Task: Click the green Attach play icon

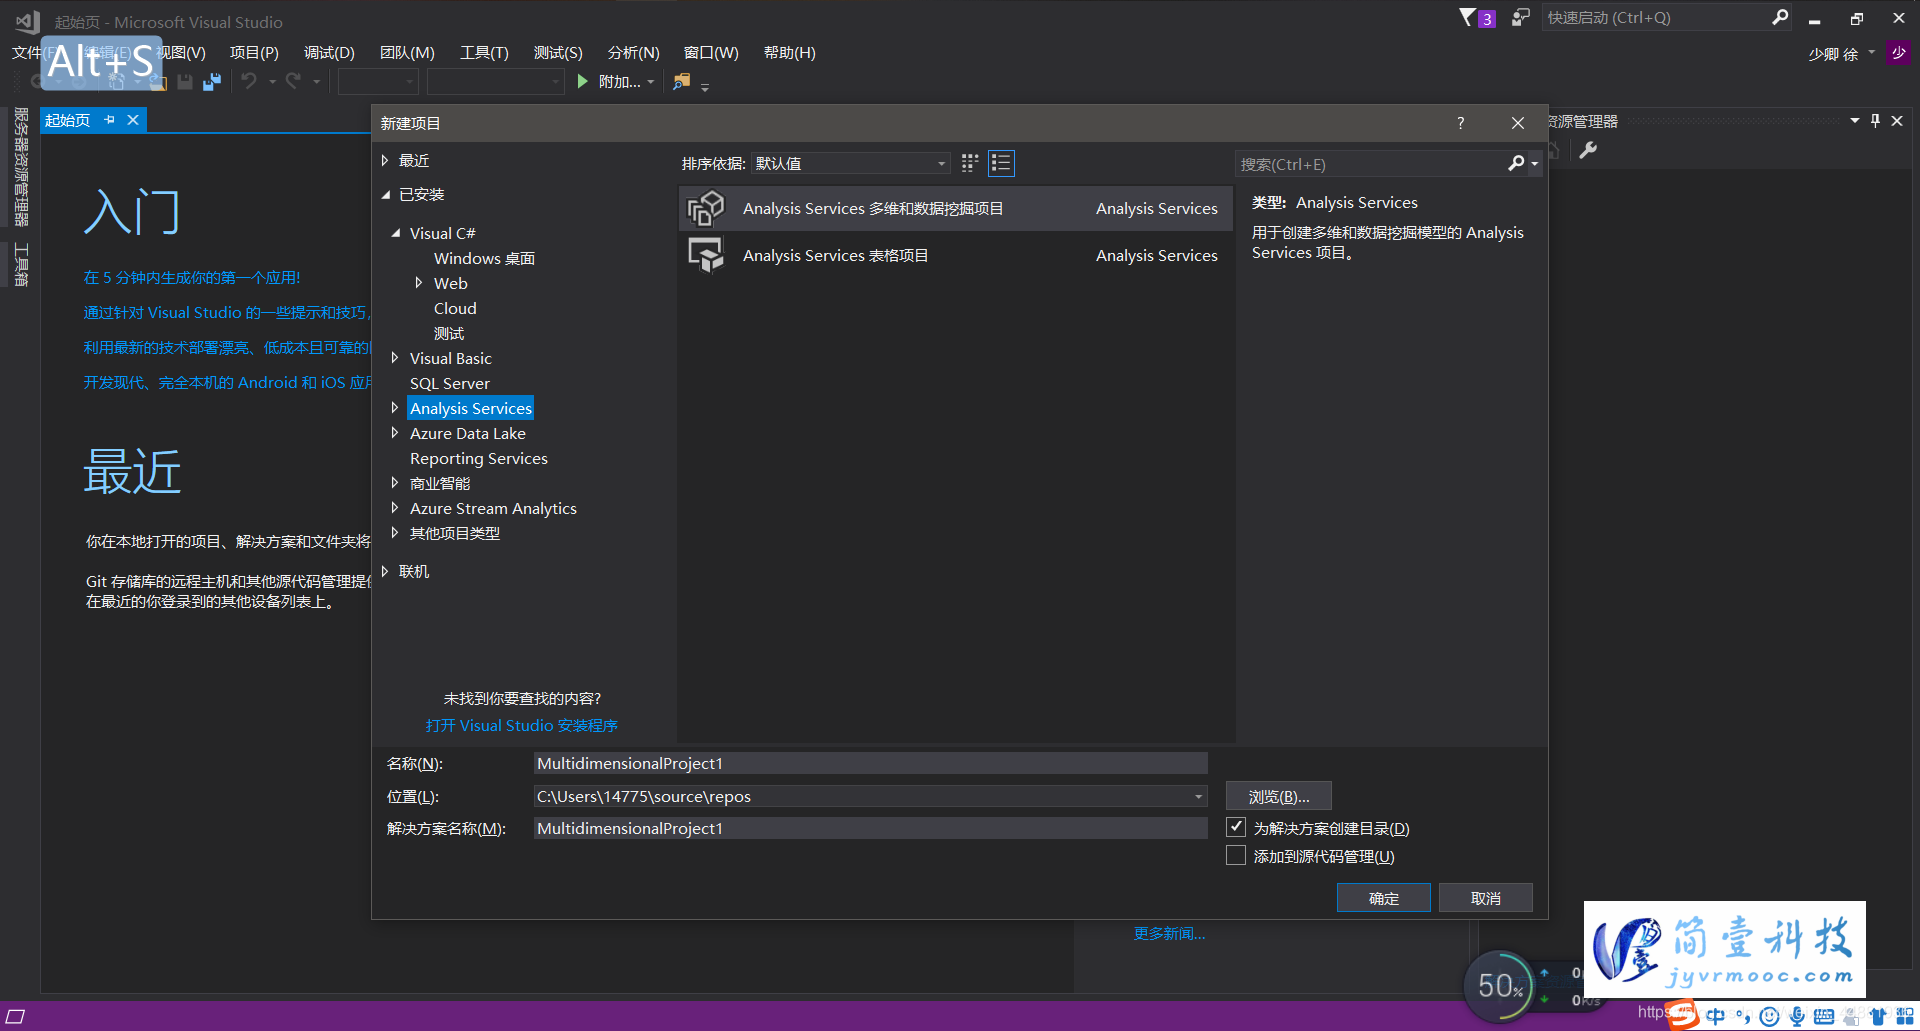Action: (582, 82)
